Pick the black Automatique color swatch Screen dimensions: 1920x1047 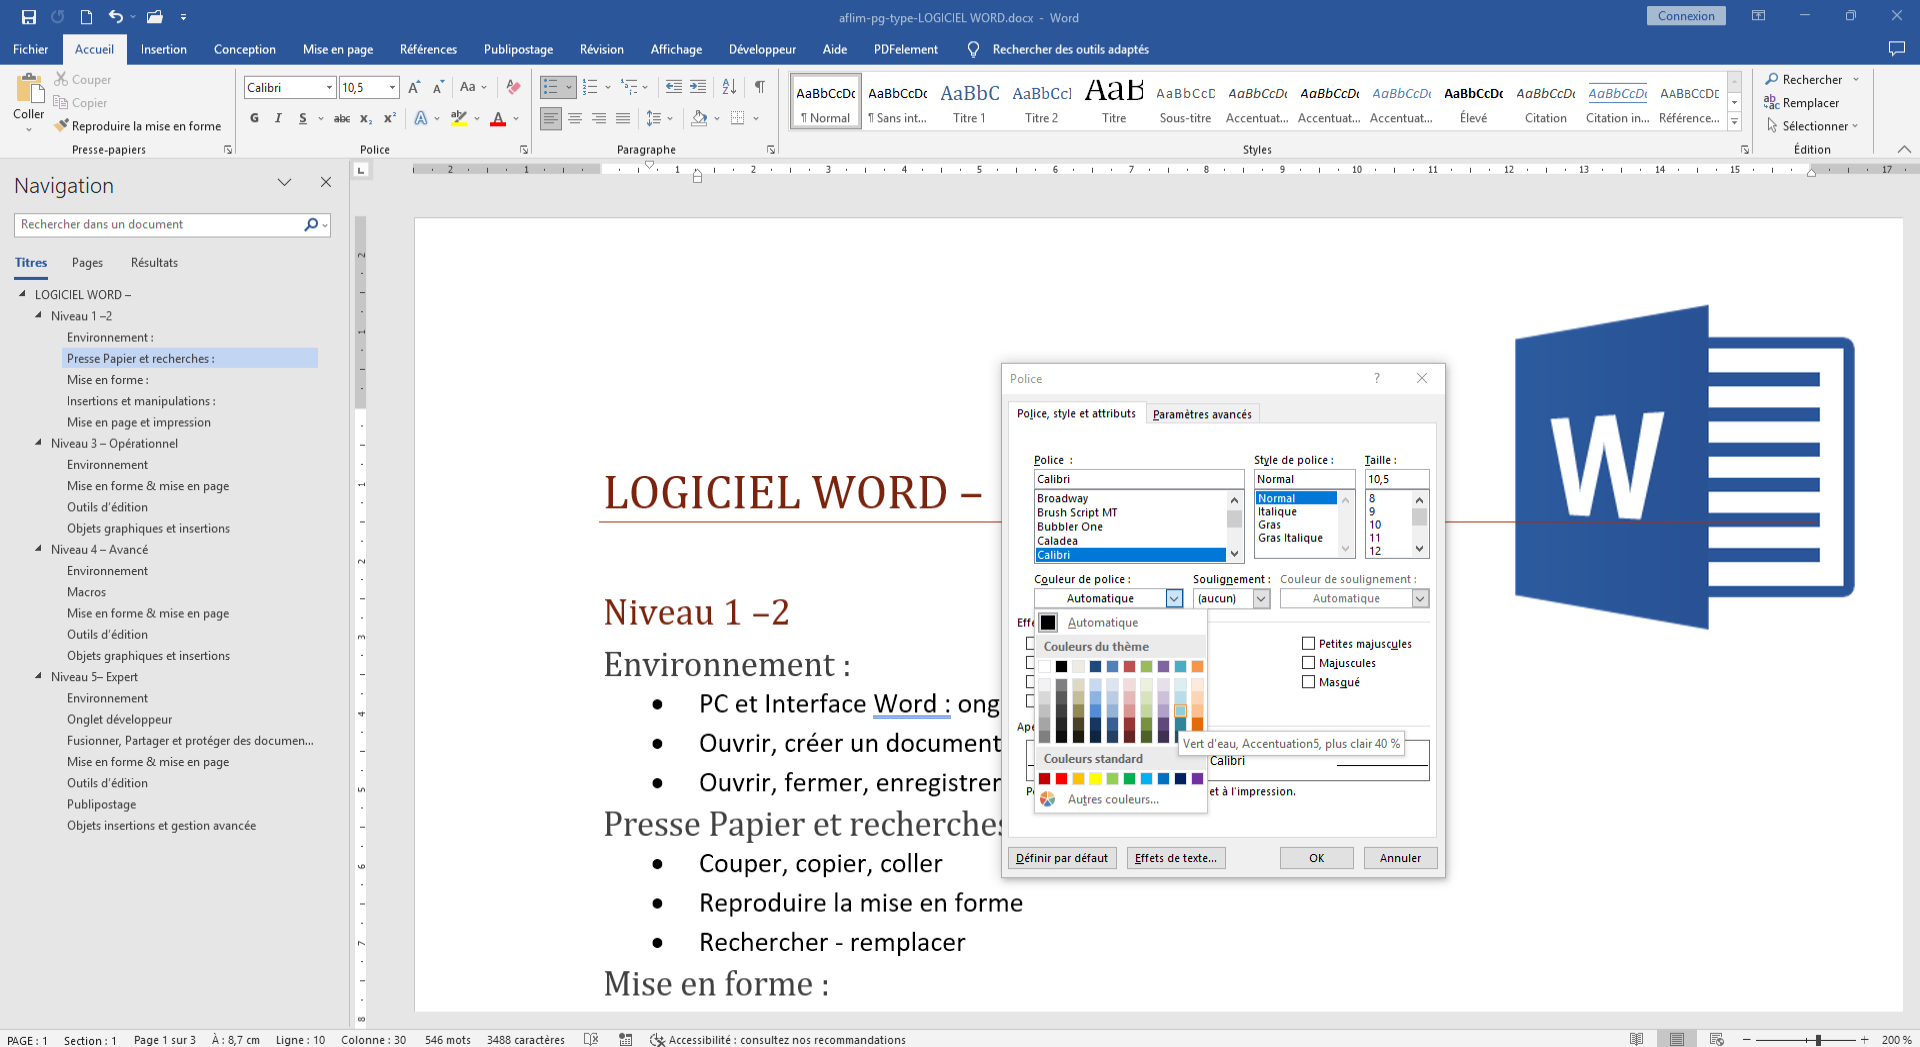(1048, 622)
